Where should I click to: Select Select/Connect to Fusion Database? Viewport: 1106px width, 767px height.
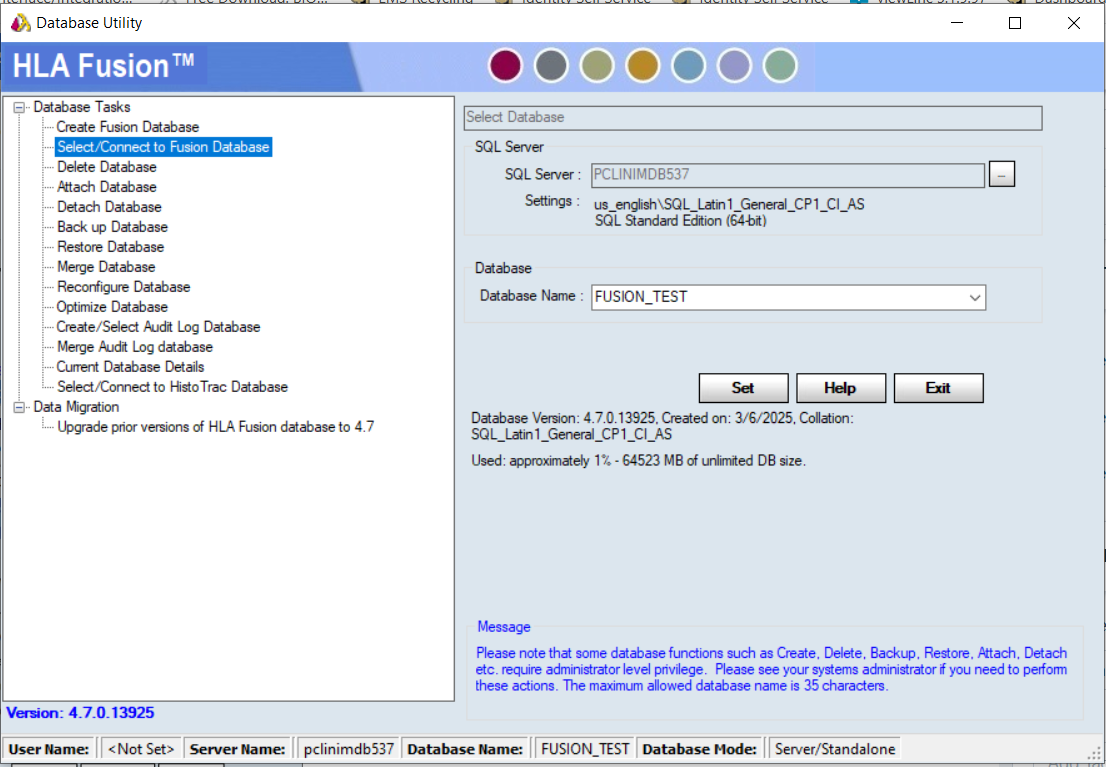coord(164,147)
